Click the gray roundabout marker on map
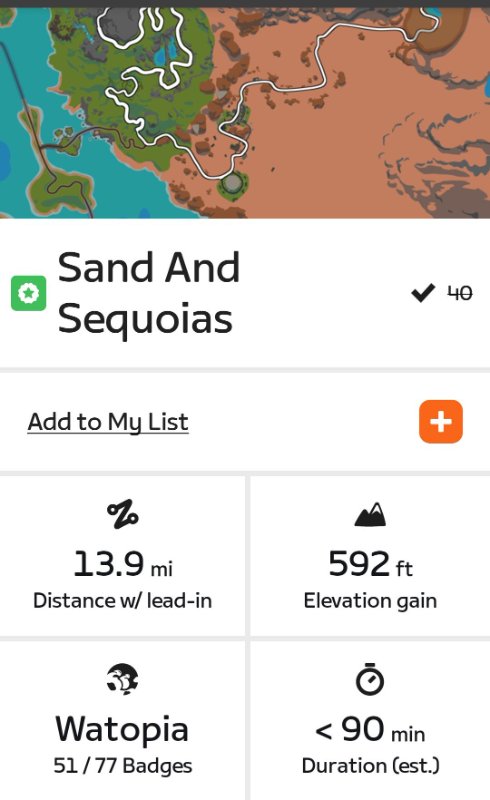This screenshot has width=490, height=800. coord(233,183)
